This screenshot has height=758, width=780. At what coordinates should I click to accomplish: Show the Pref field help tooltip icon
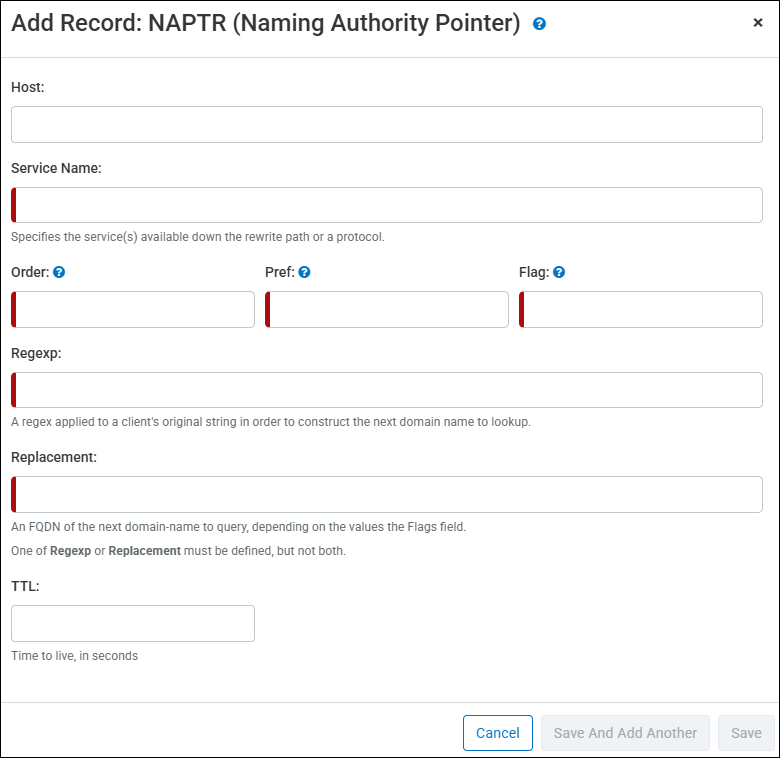click(304, 272)
